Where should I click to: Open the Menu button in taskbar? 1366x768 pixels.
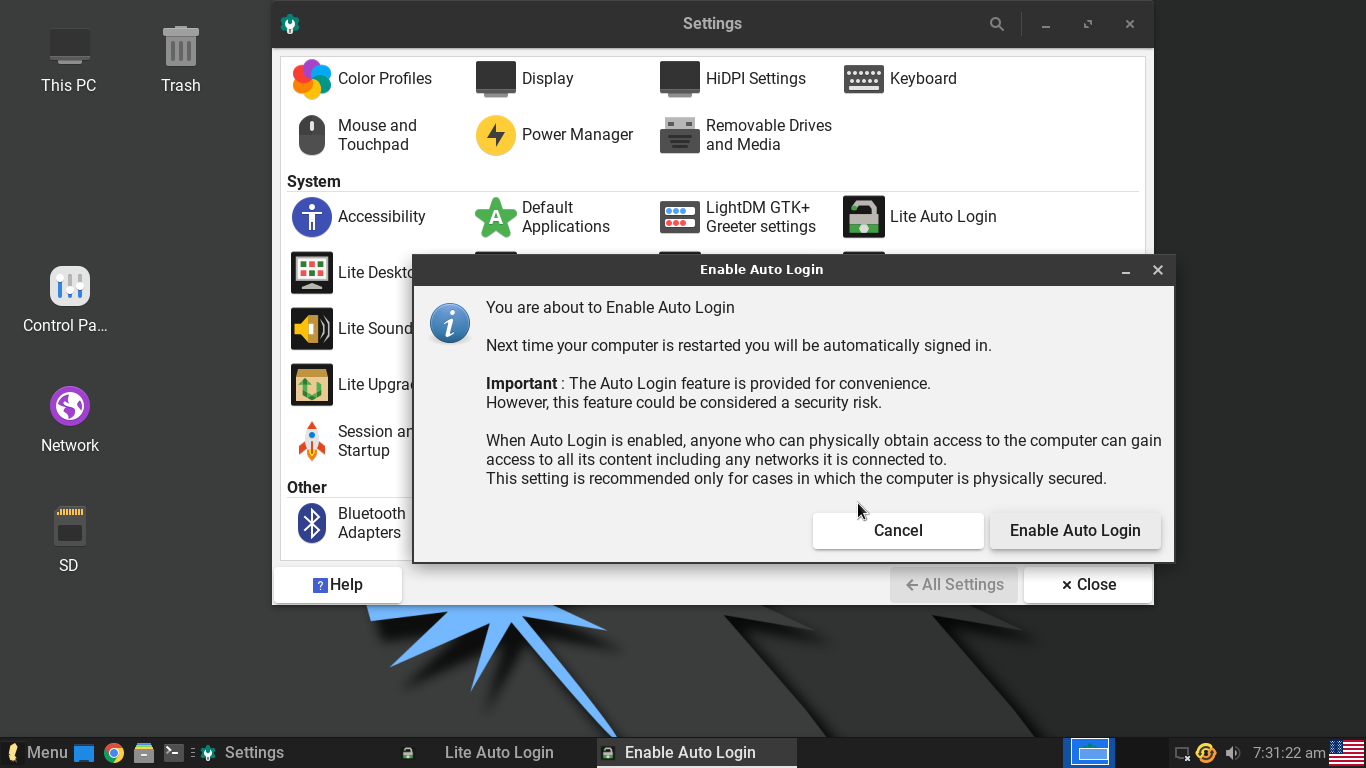(x=37, y=753)
